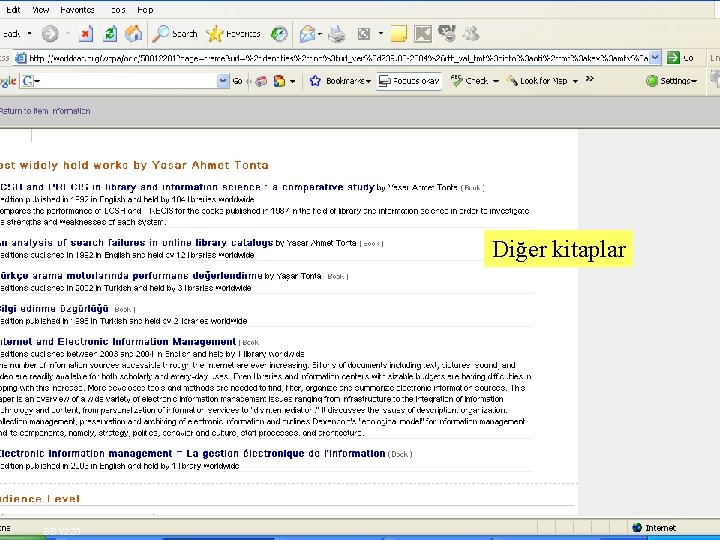Screen dimensions: 720x540
Task: Open An analysis of search failures link
Action: point(136,243)
